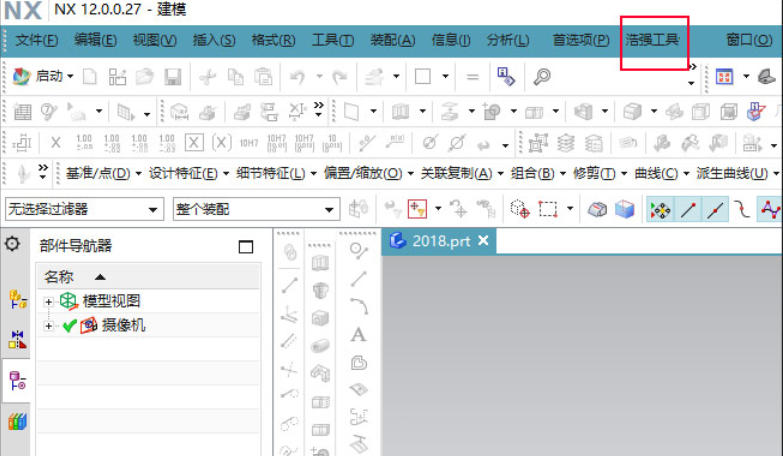The width and height of the screenshot is (783, 456).
Task: Click the Paste clipboard icon
Action: click(263, 76)
